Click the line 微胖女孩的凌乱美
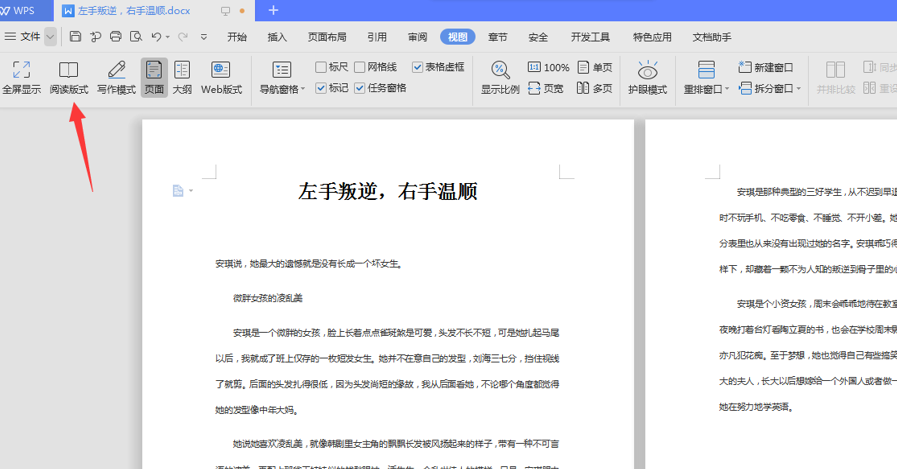 click(x=268, y=298)
